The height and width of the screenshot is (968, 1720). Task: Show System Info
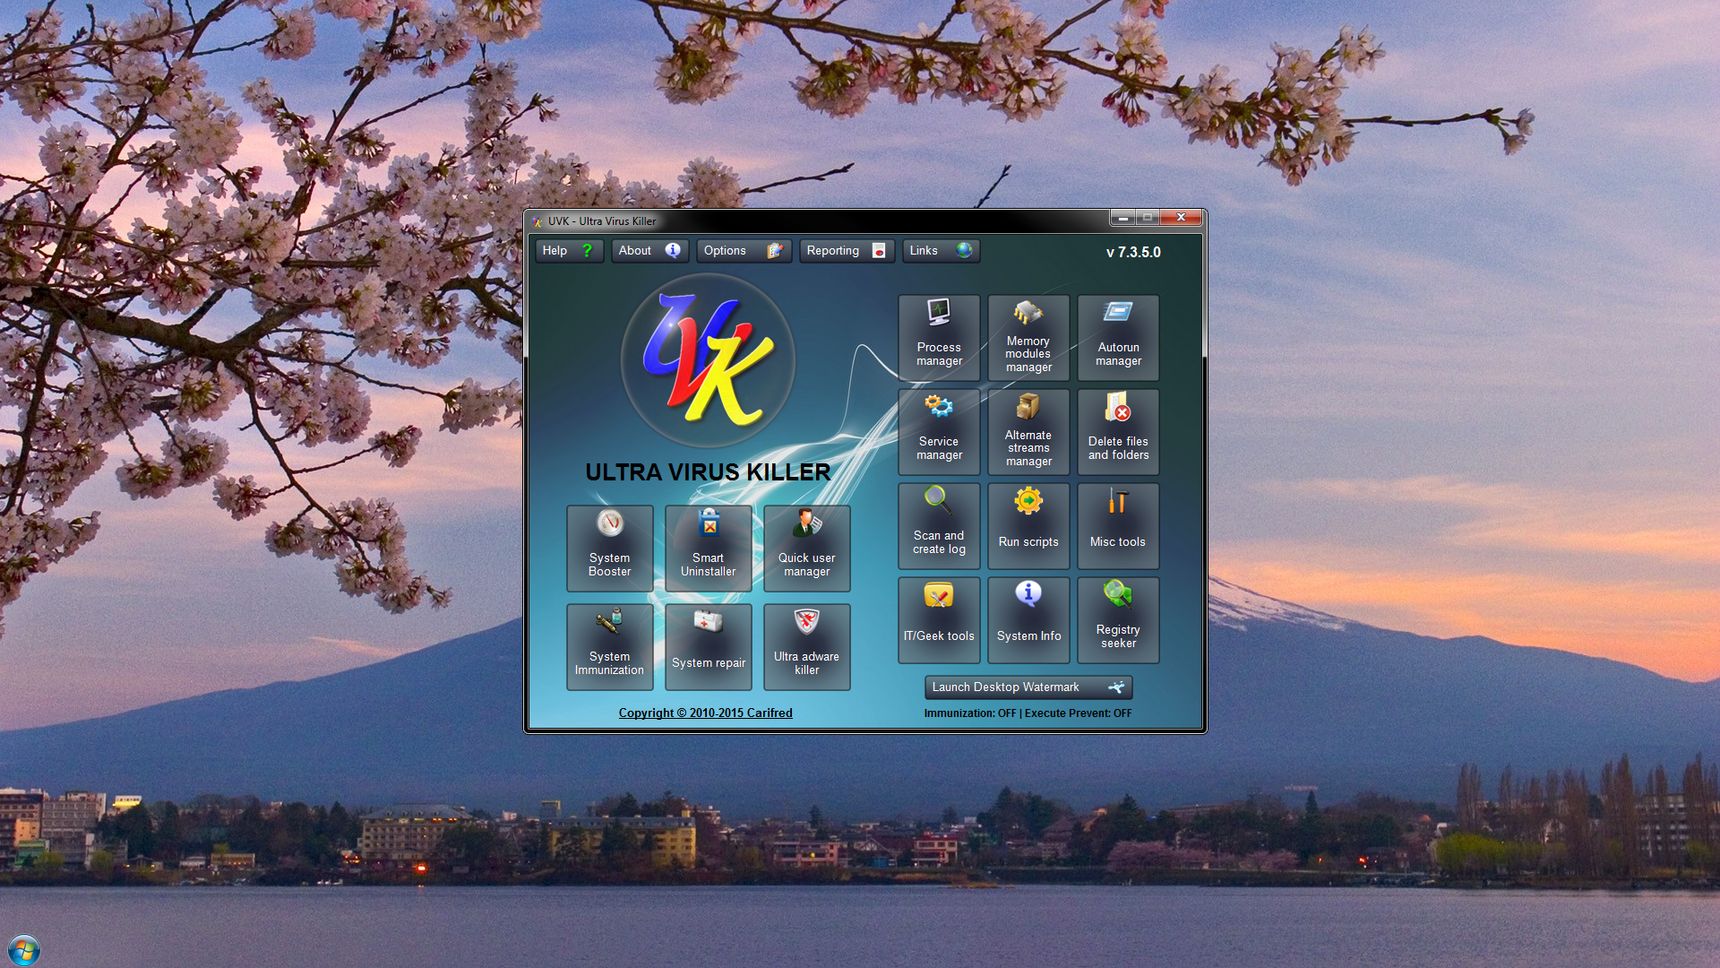(x=1028, y=620)
